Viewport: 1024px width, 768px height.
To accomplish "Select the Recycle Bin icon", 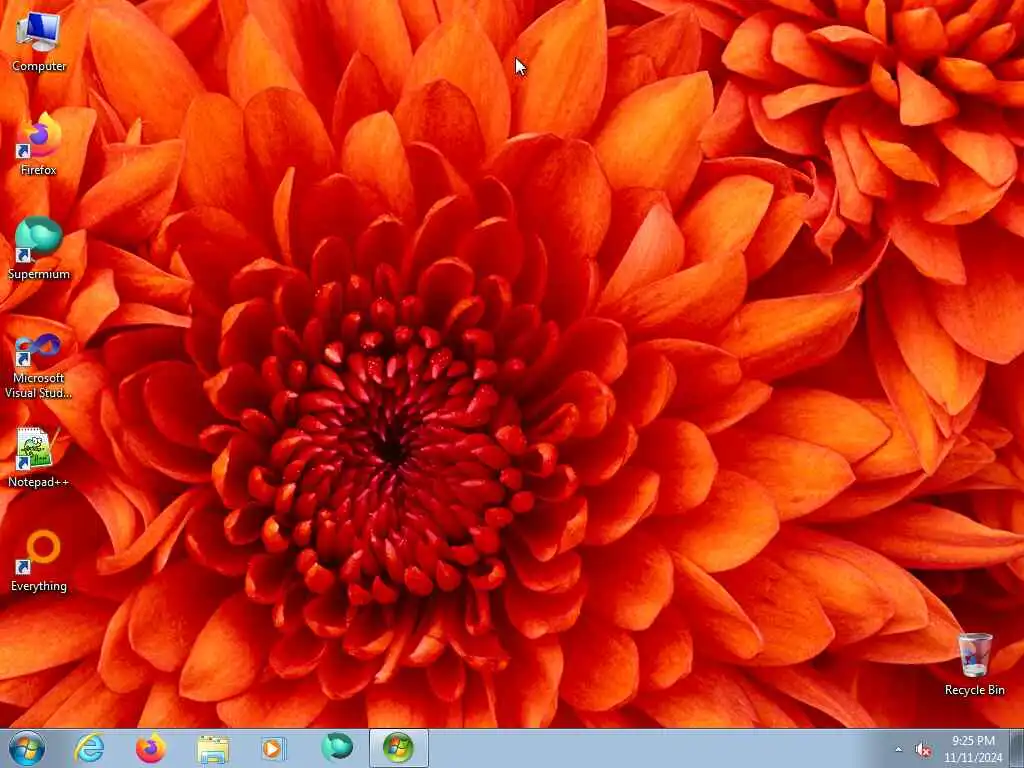I will pos(974,664).
